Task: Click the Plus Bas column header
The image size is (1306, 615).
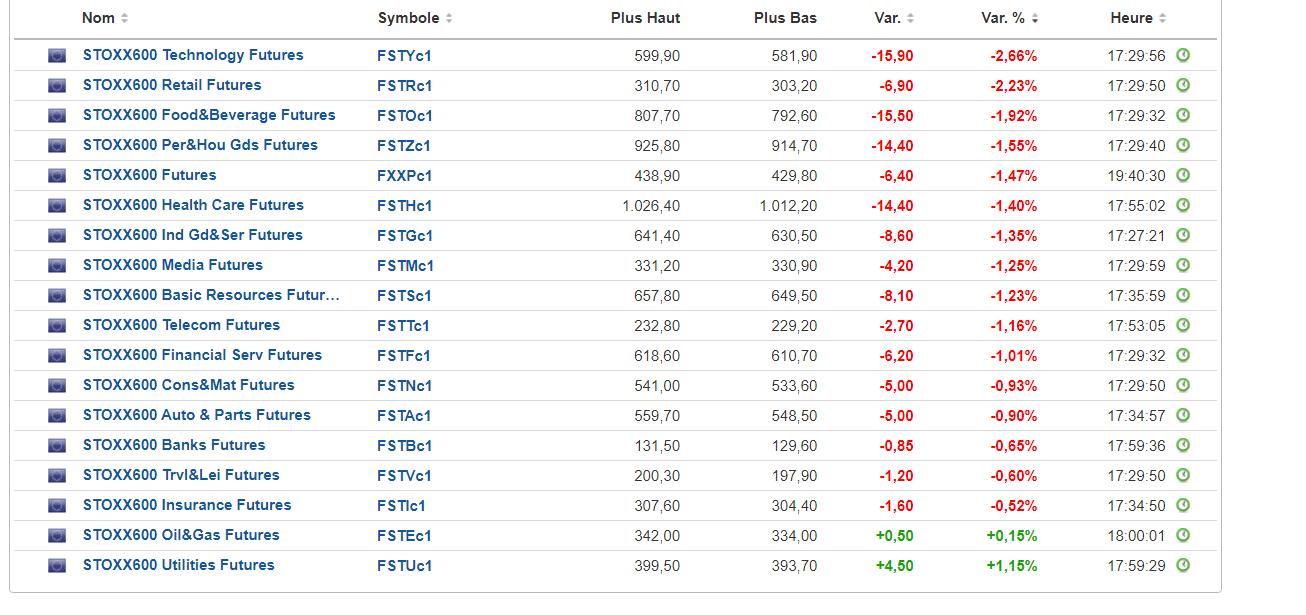Action: pos(785,18)
